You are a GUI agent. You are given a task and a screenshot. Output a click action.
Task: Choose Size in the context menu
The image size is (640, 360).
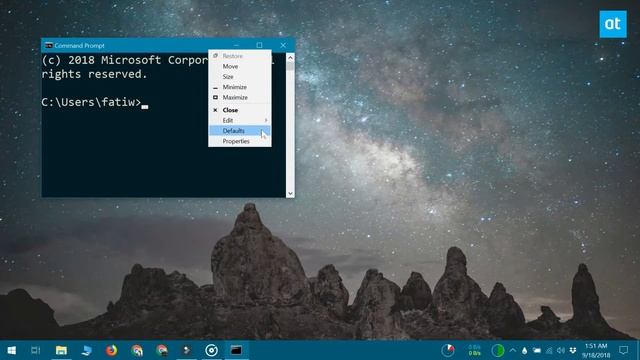(240, 77)
